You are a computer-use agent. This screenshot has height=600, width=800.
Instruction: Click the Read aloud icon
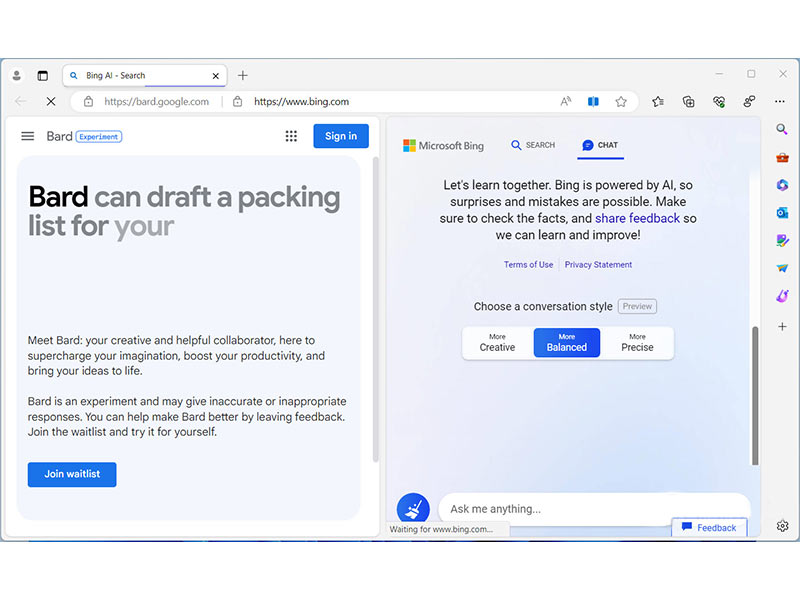pyautogui.click(x=565, y=102)
